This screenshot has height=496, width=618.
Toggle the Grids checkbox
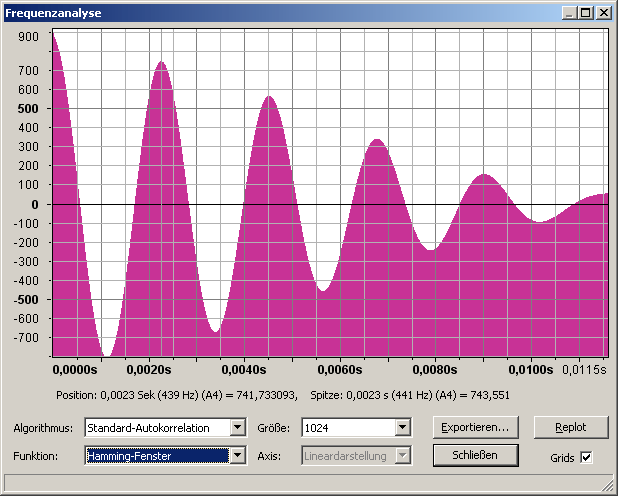587,458
